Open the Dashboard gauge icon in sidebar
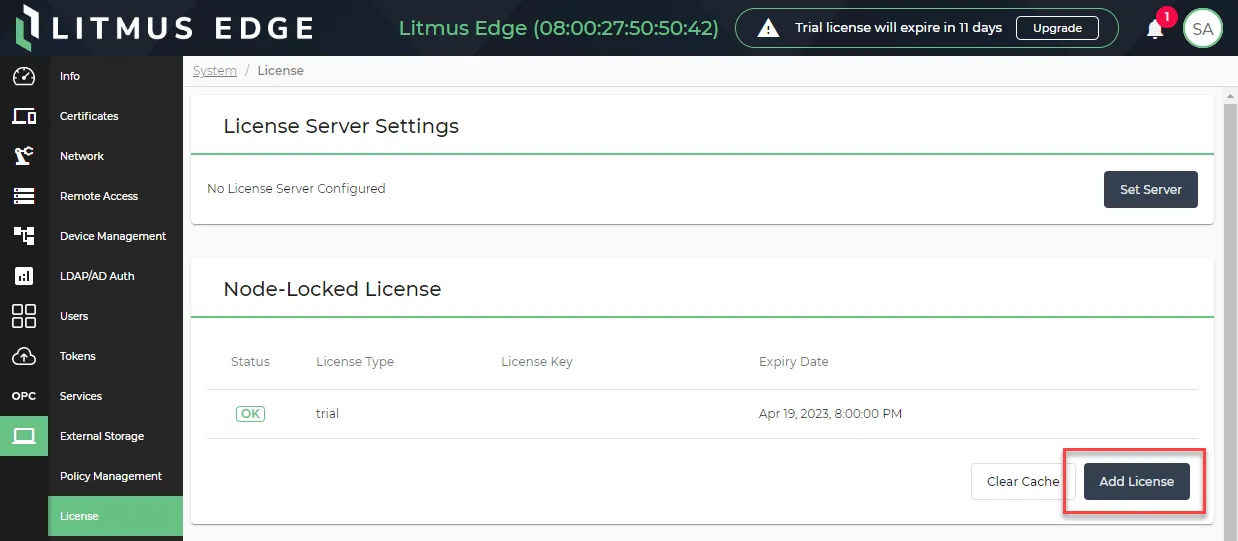The width and height of the screenshot is (1238, 541). click(24, 76)
